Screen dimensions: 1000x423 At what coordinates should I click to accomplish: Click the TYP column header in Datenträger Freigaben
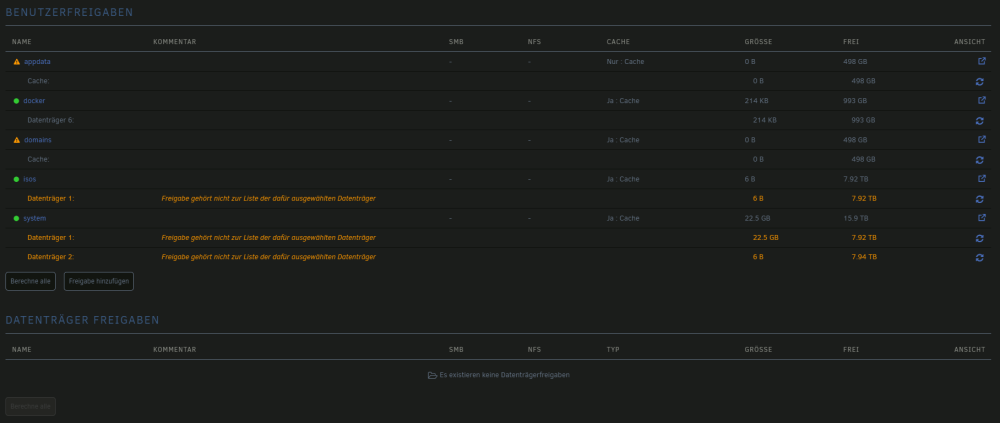pos(613,350)
